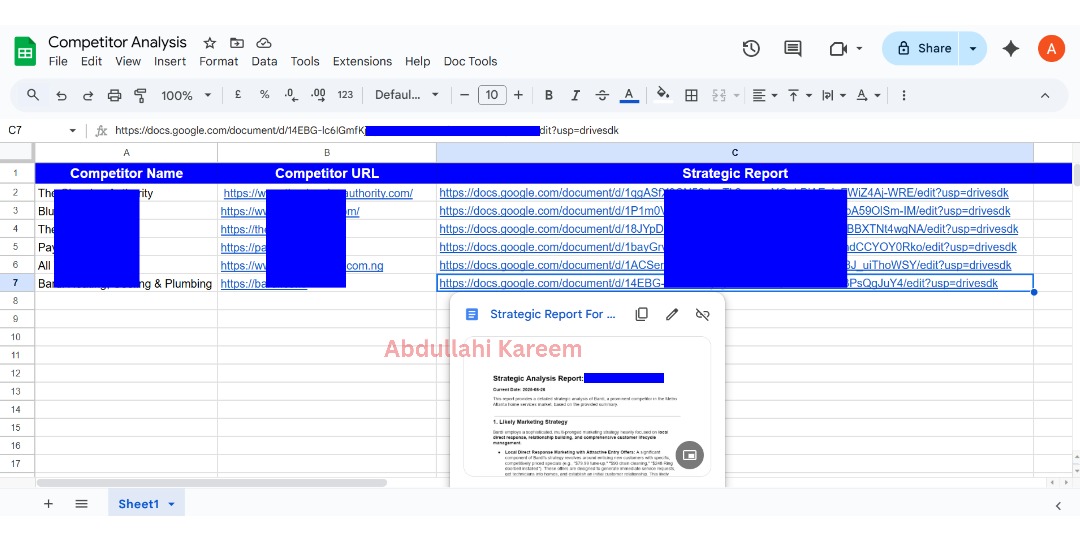Open the Format menu
This screenshot has height=540, width=1080.
pyautogui.click(x=219, y=61)
